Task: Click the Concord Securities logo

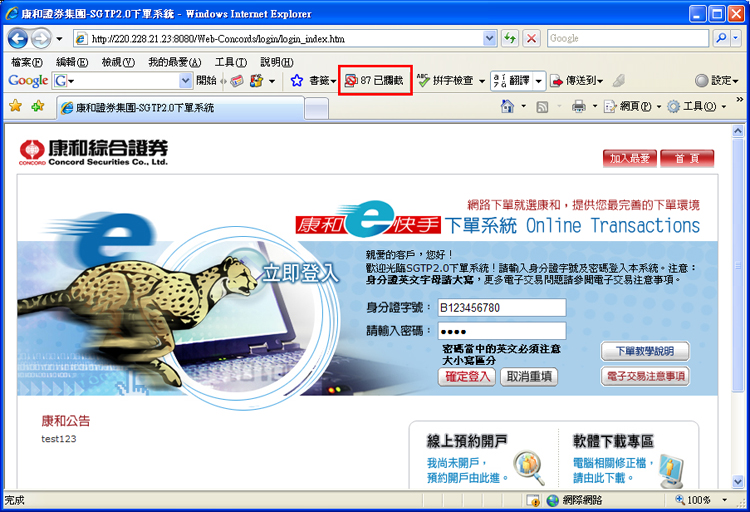Action: click(94, 152)
